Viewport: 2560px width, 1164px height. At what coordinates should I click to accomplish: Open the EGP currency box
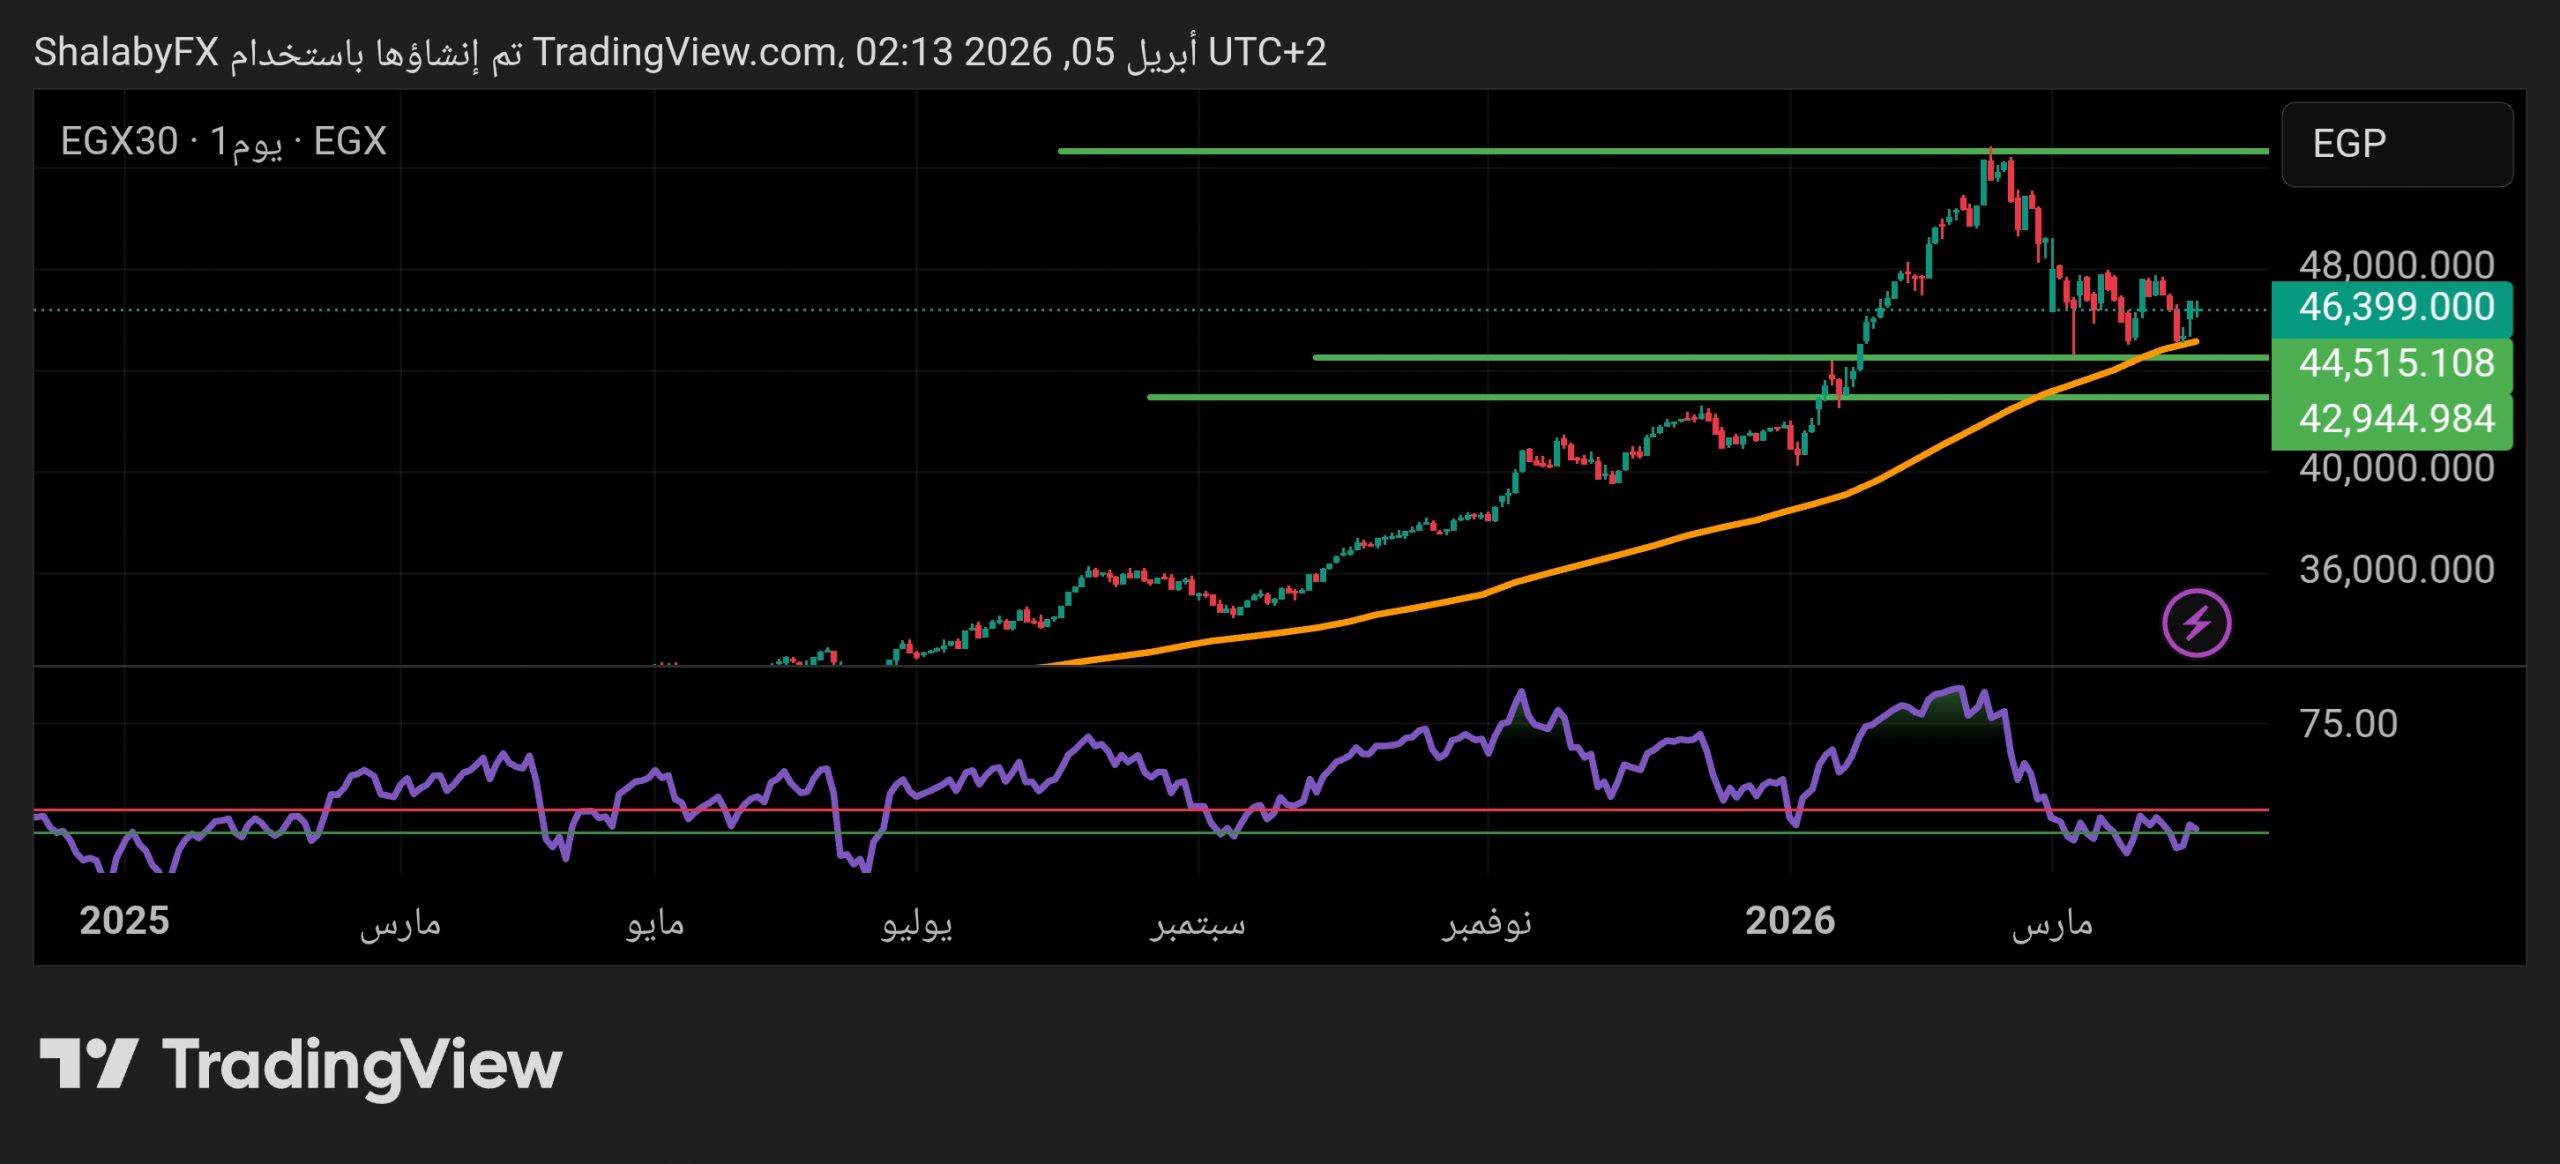coord(2396,144)
